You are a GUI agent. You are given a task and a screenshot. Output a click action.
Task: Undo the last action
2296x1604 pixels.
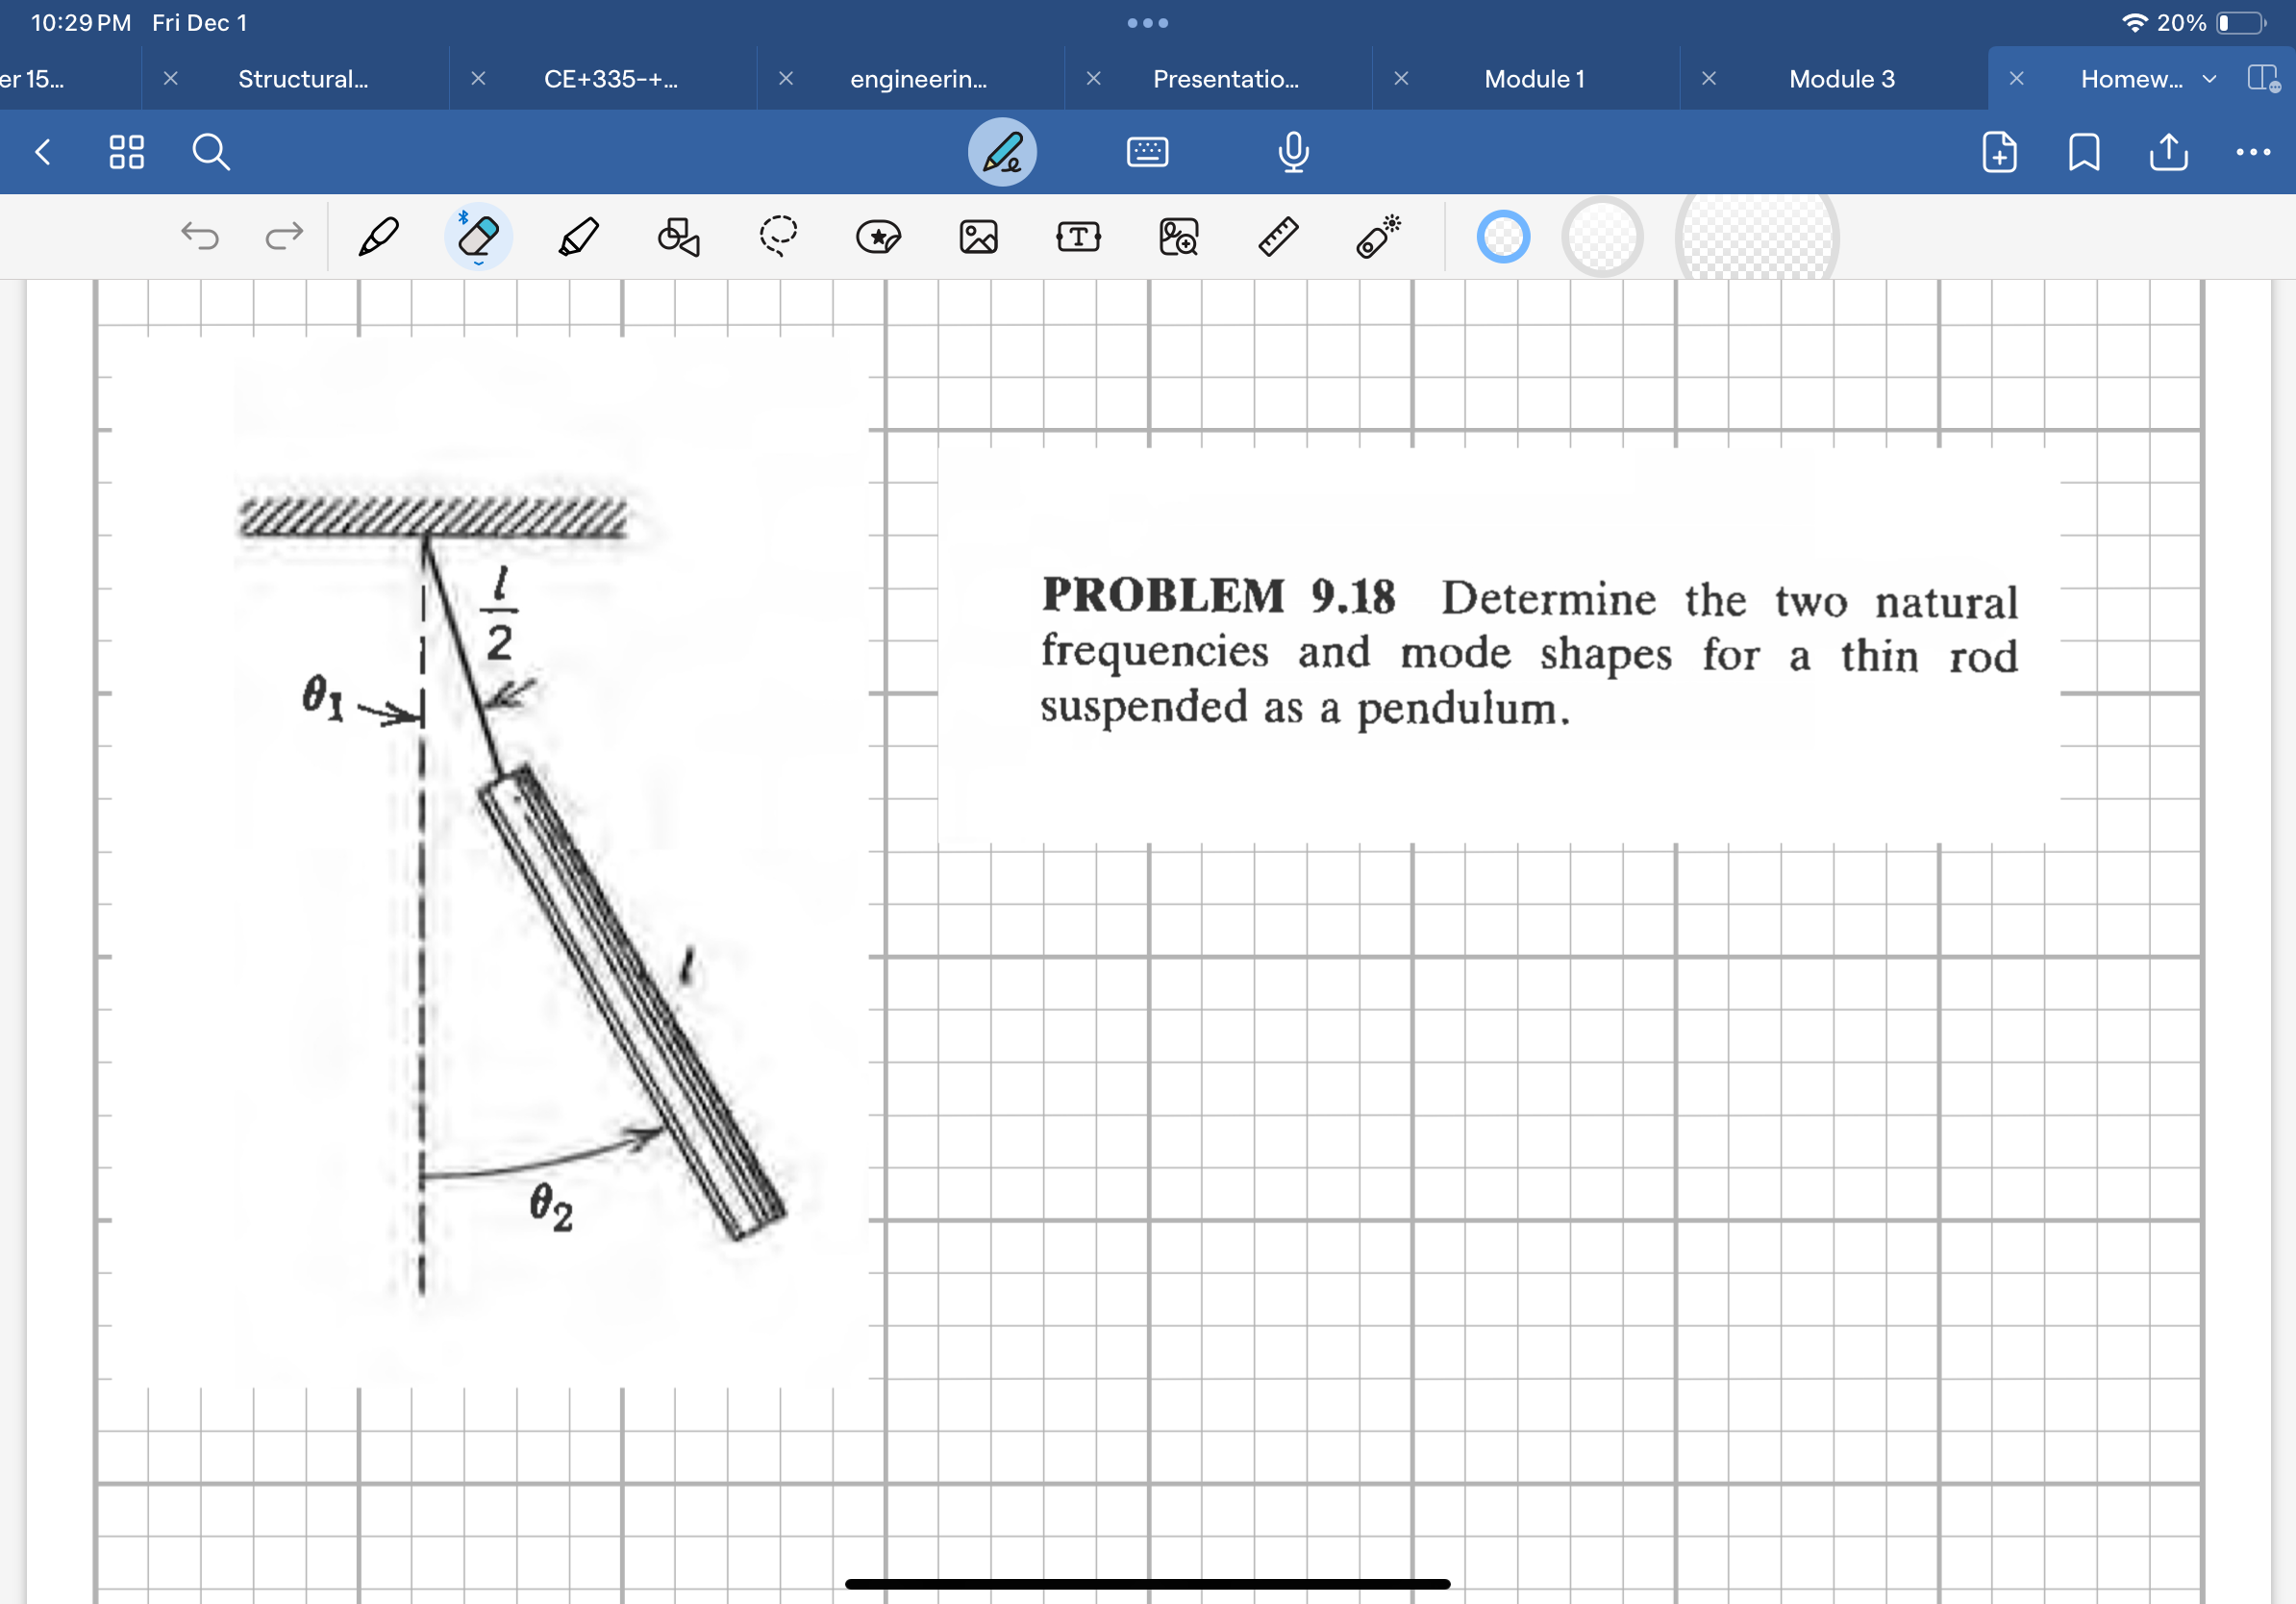click(201, 237)
